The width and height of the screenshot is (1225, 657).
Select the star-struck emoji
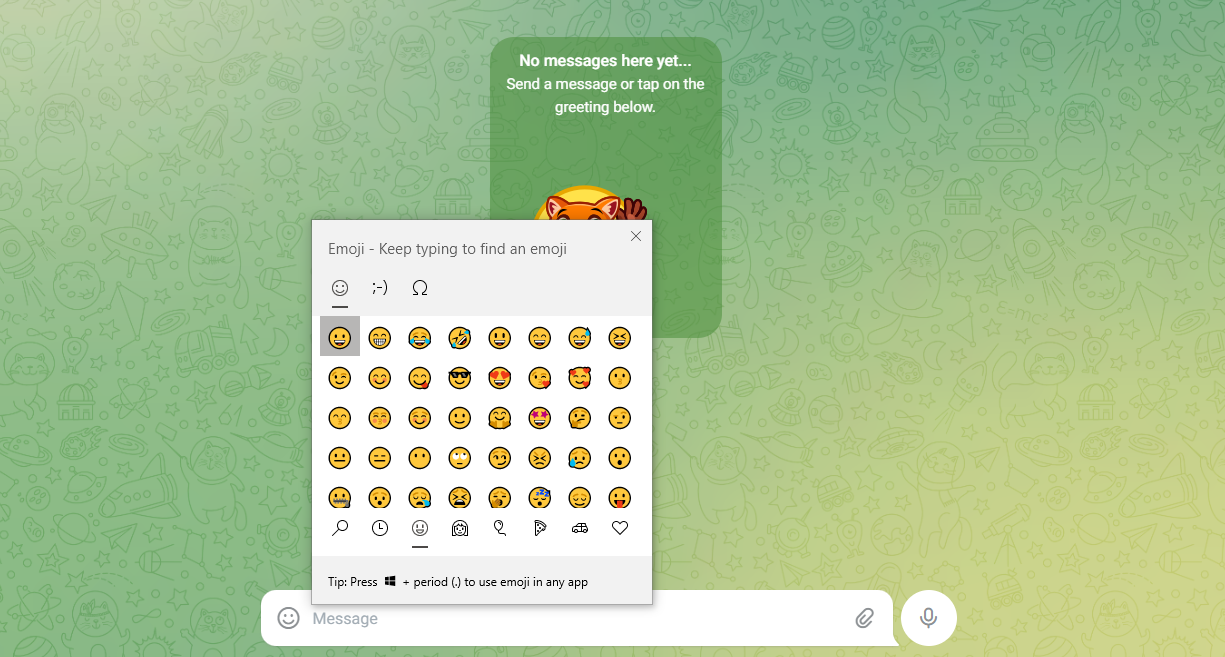[540, 418]
